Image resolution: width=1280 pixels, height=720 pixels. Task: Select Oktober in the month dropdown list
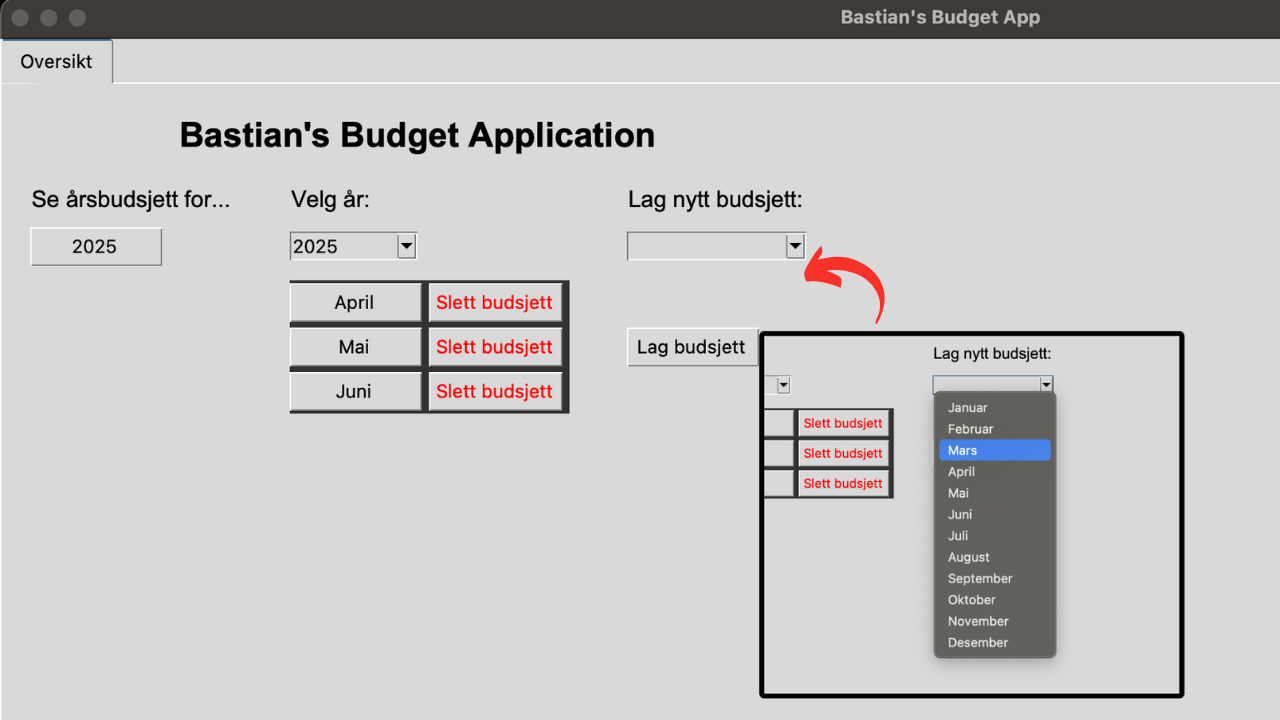coord(994,600)
